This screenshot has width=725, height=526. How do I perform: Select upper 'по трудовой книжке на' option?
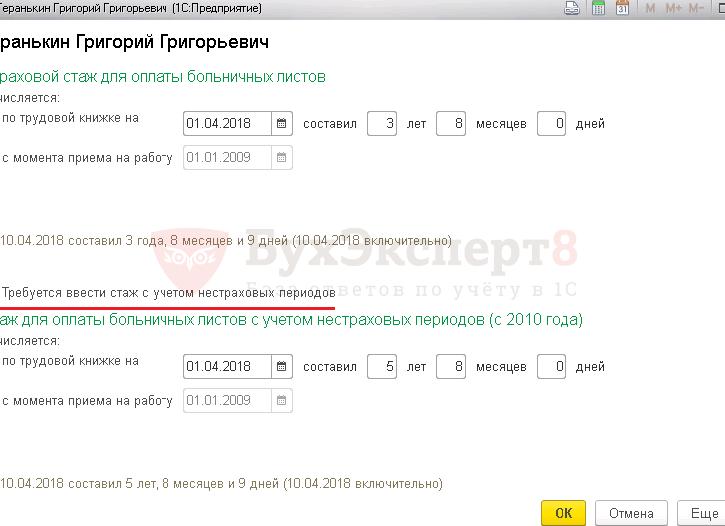coord(69,118)
